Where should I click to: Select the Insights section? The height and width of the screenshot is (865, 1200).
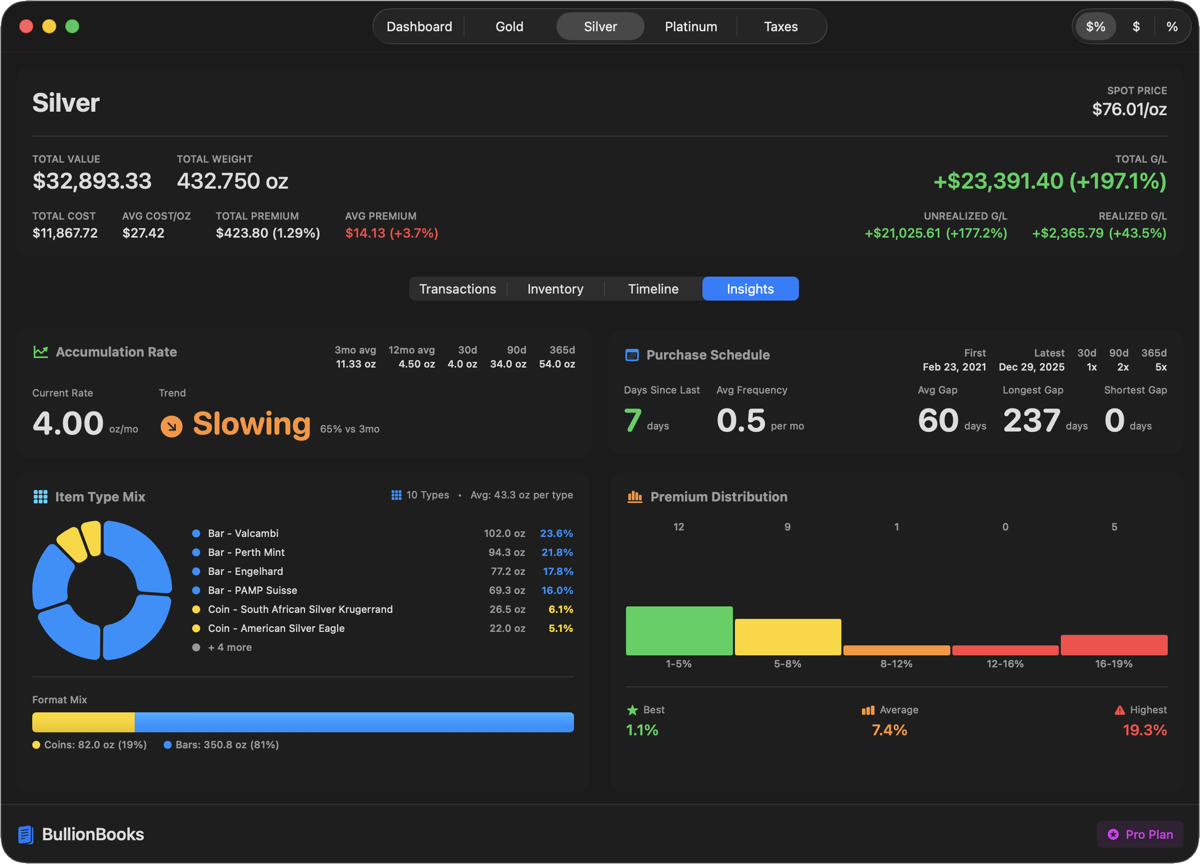tap(750, 289)
